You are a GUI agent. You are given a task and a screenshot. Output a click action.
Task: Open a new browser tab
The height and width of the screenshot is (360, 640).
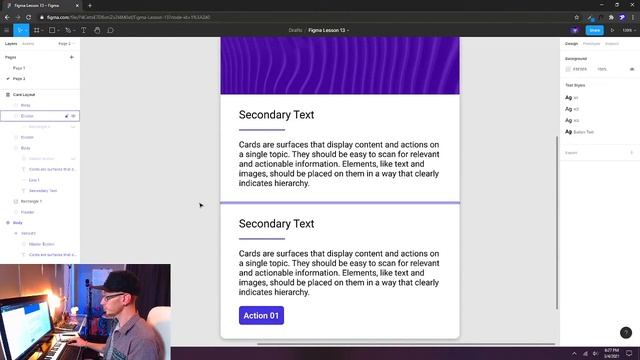pos(90,6)
